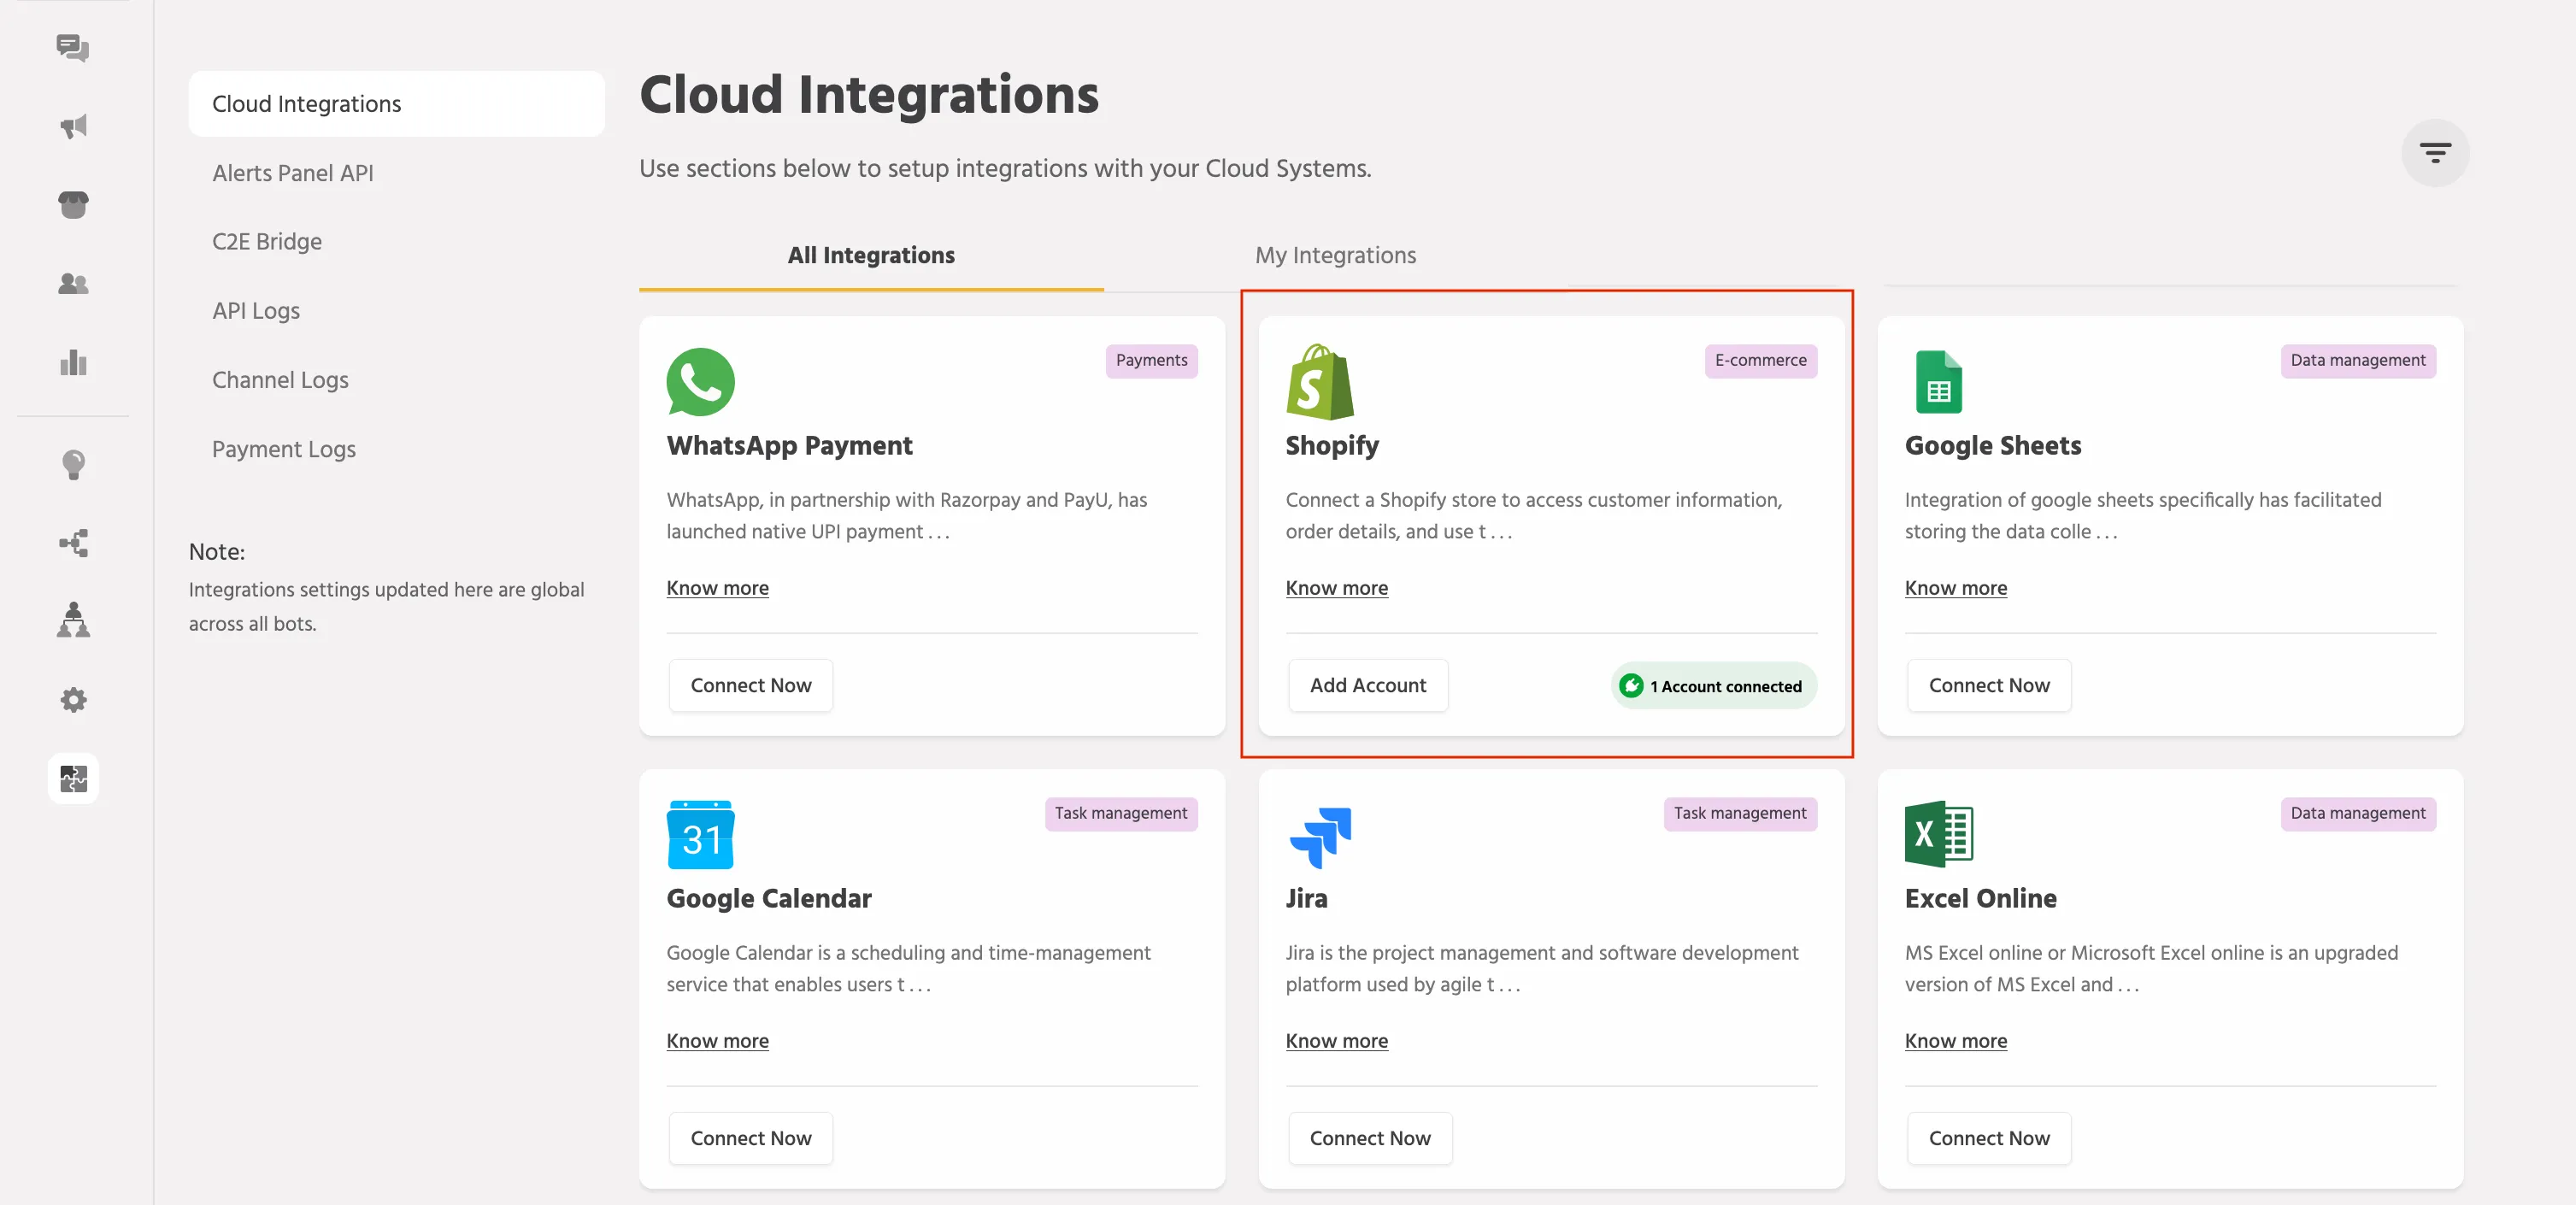This screenshot has height=1205, width=2576.
Task: Click the Excel Online logo
Action: pyautogui.click(x=1938, y=834)
